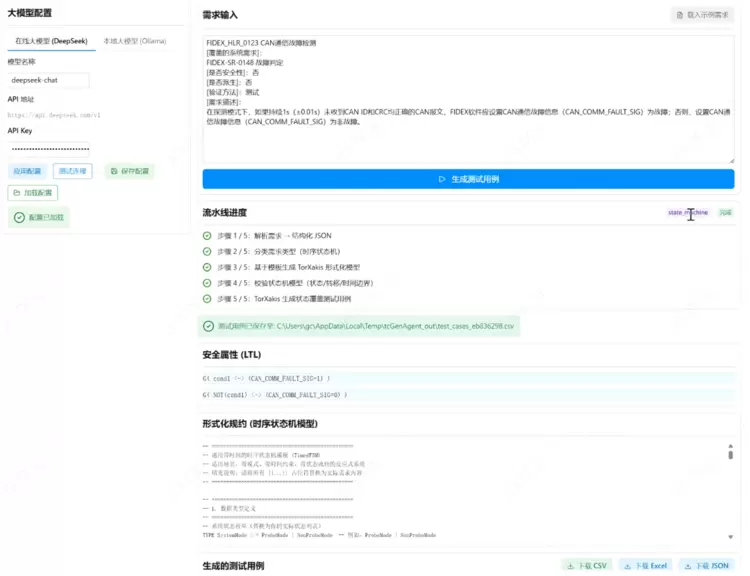Screen dimensions: 750x576
Task: Click the API address field with the deepseek URL
Action: [x=54, y=115]
